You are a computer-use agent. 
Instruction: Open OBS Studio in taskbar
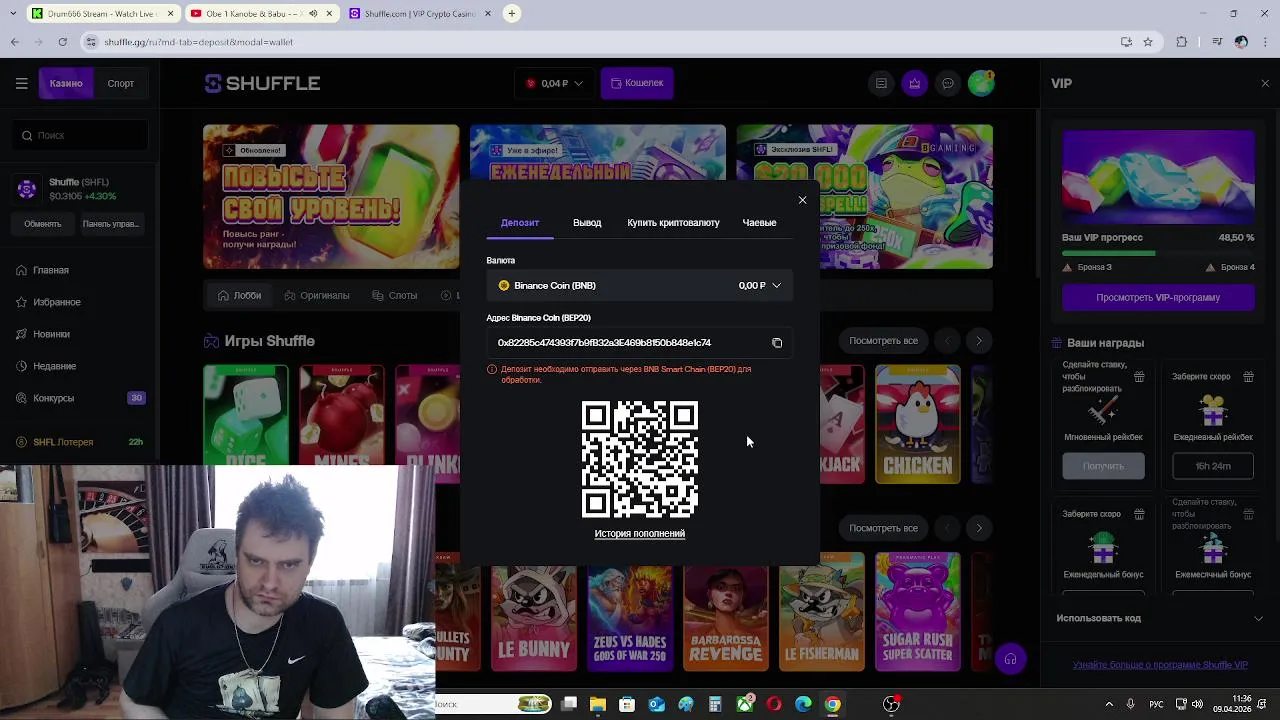pos(891,705)
